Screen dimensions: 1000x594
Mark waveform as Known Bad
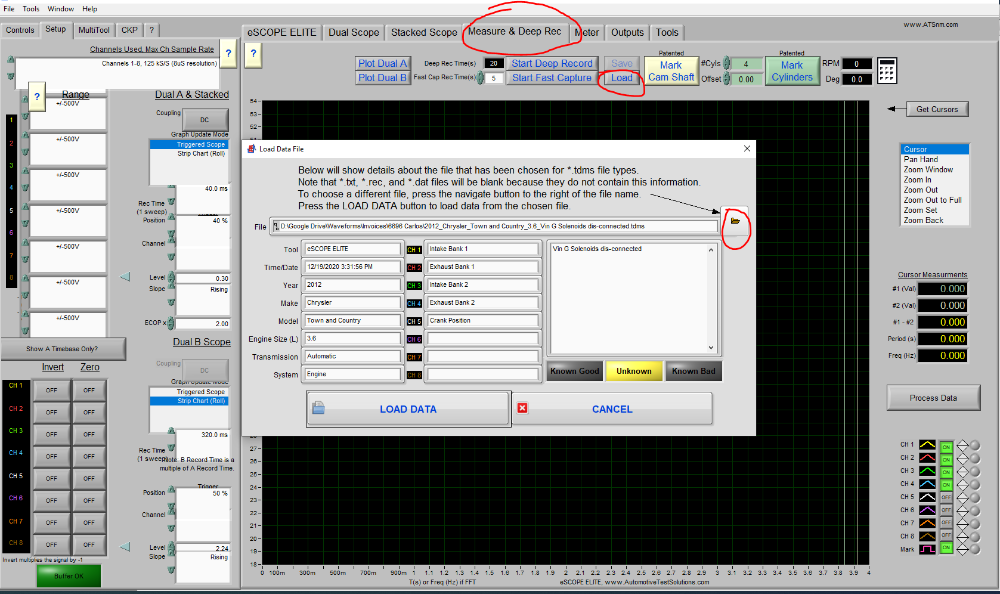(693, 371)
